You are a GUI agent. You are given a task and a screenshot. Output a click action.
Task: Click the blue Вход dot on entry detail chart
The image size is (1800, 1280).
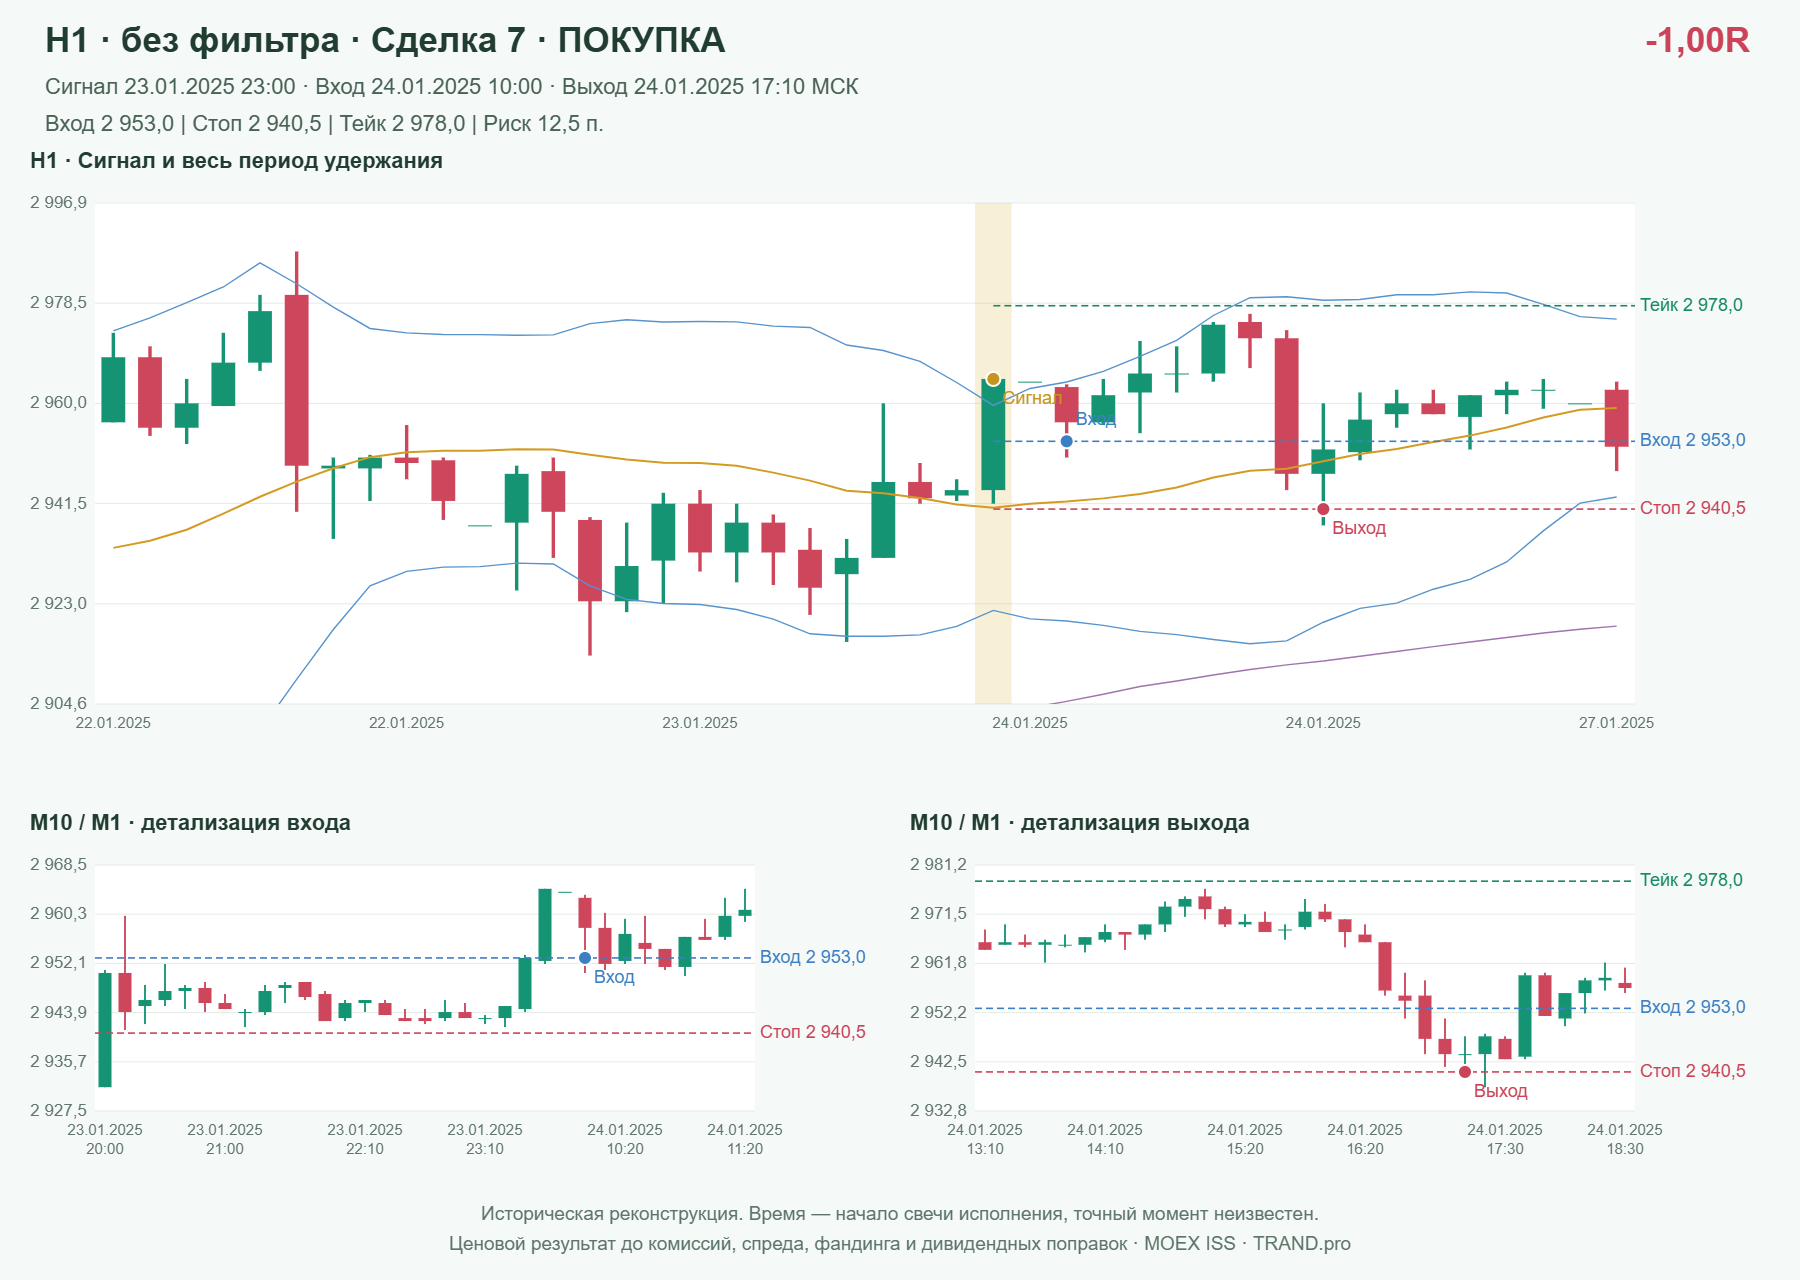tap(585, 958)
